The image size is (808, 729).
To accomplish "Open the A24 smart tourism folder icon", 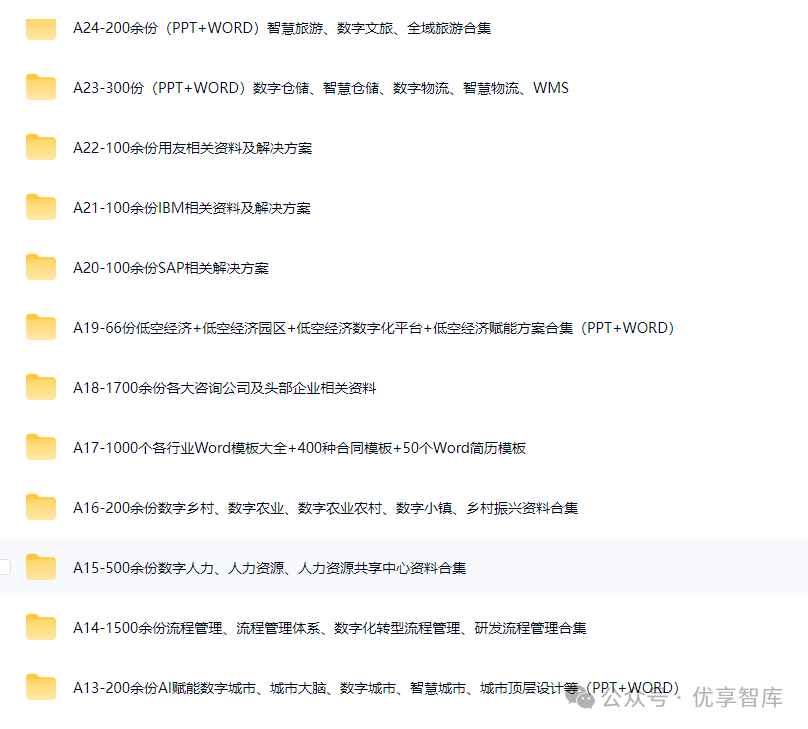I will (x=39, y=28).
